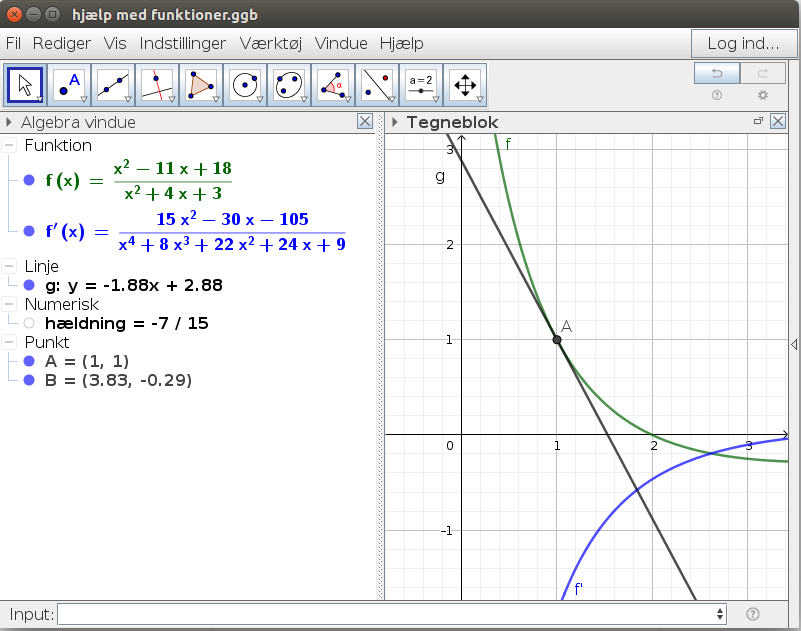Collapse the Punkt tree group
The image size is (801, 631).
point(9,342)
